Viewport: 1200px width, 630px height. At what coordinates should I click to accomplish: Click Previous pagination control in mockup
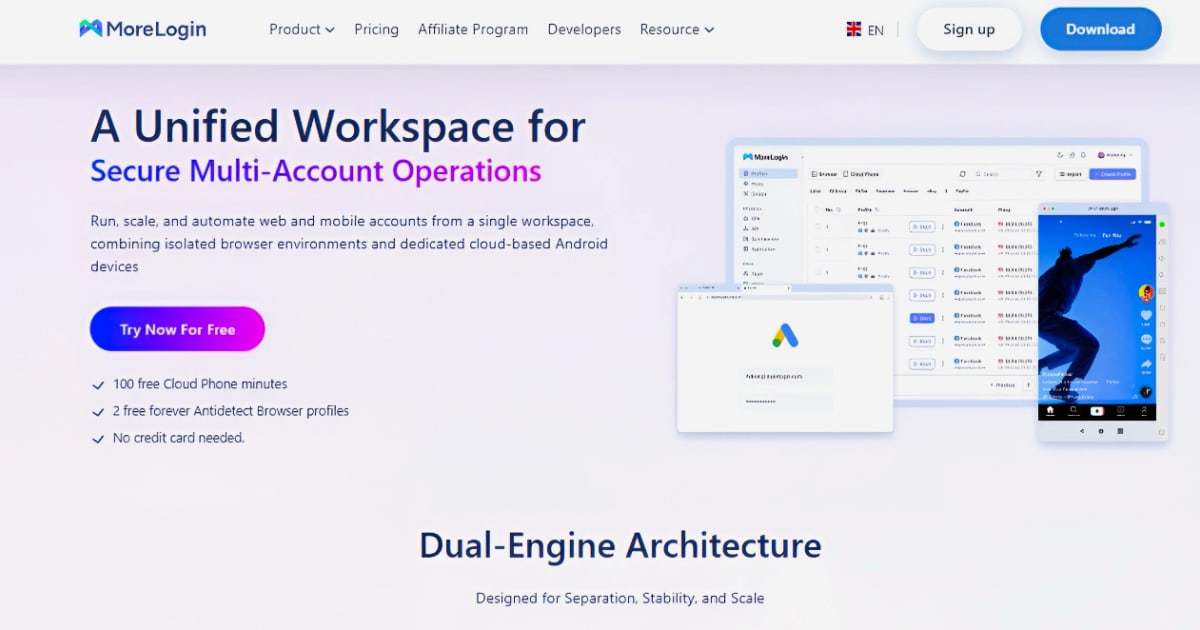click(x=1003, y=385)
